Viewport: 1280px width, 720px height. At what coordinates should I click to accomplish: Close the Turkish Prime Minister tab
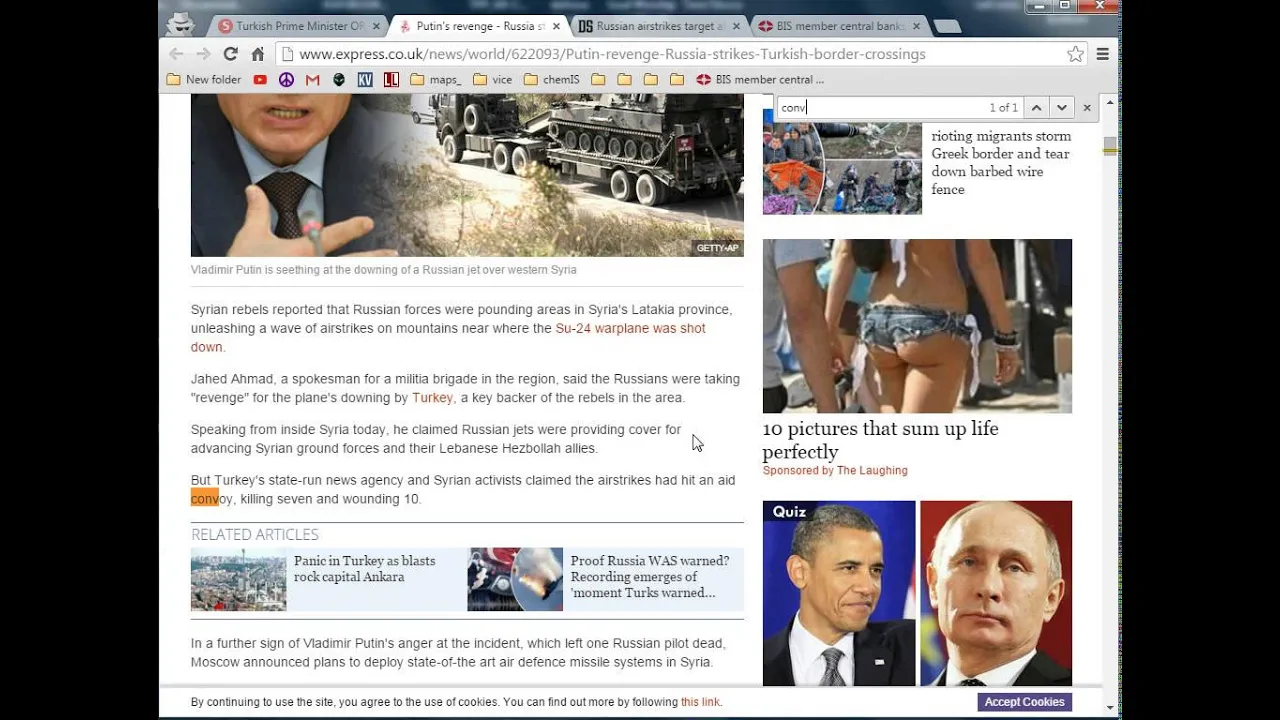point(376,26)
